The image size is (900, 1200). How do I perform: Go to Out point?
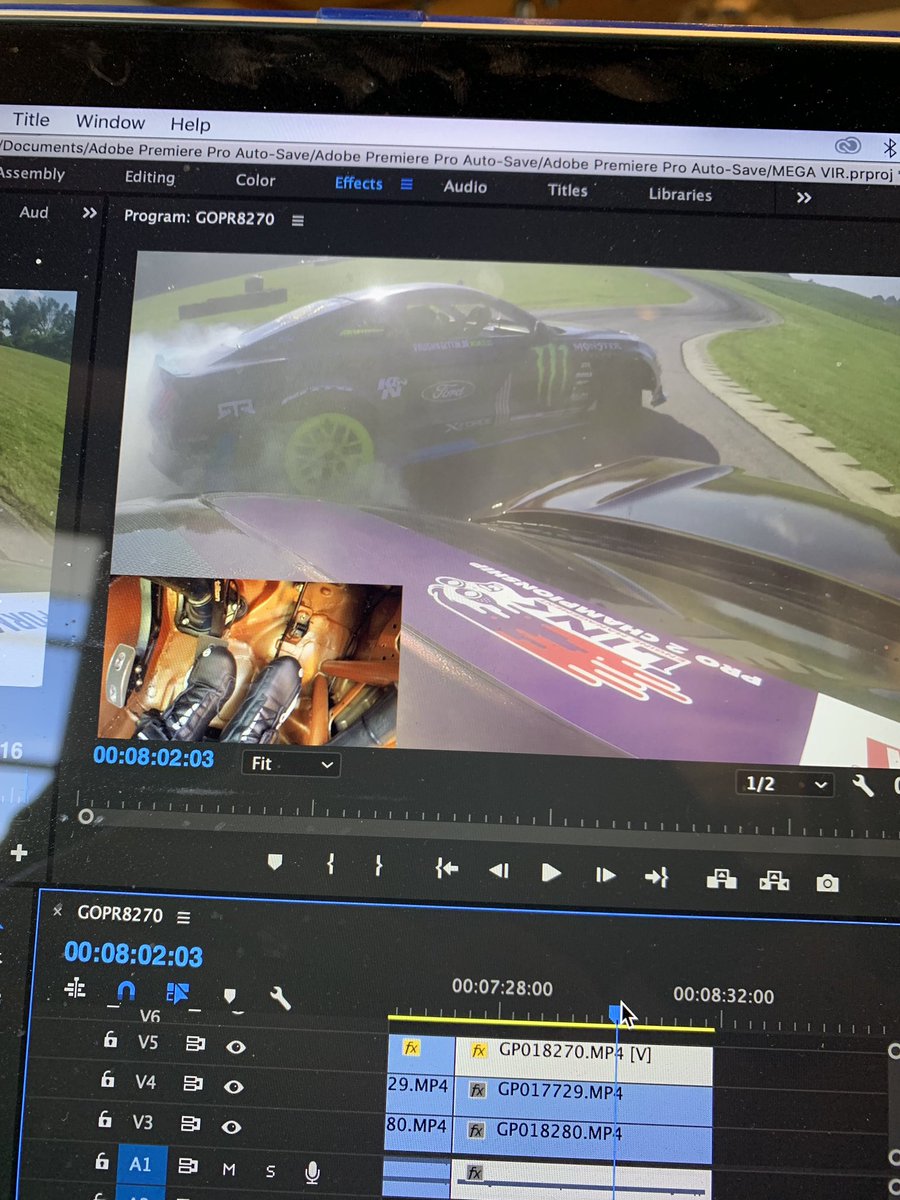tap(656, 877)
